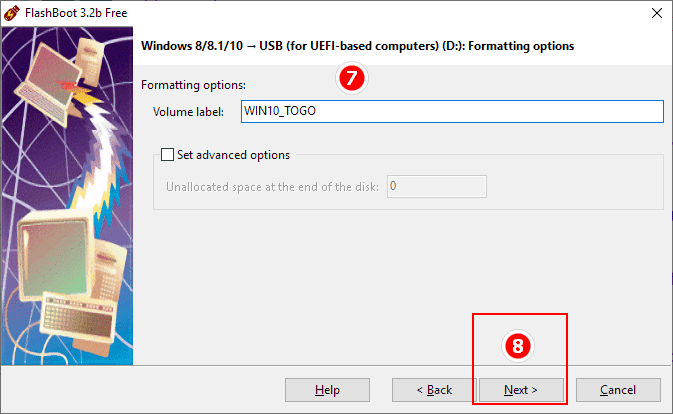Proceed with the Next button
Image resolution: width=673 pixels, height=414 pixels.
521,390
